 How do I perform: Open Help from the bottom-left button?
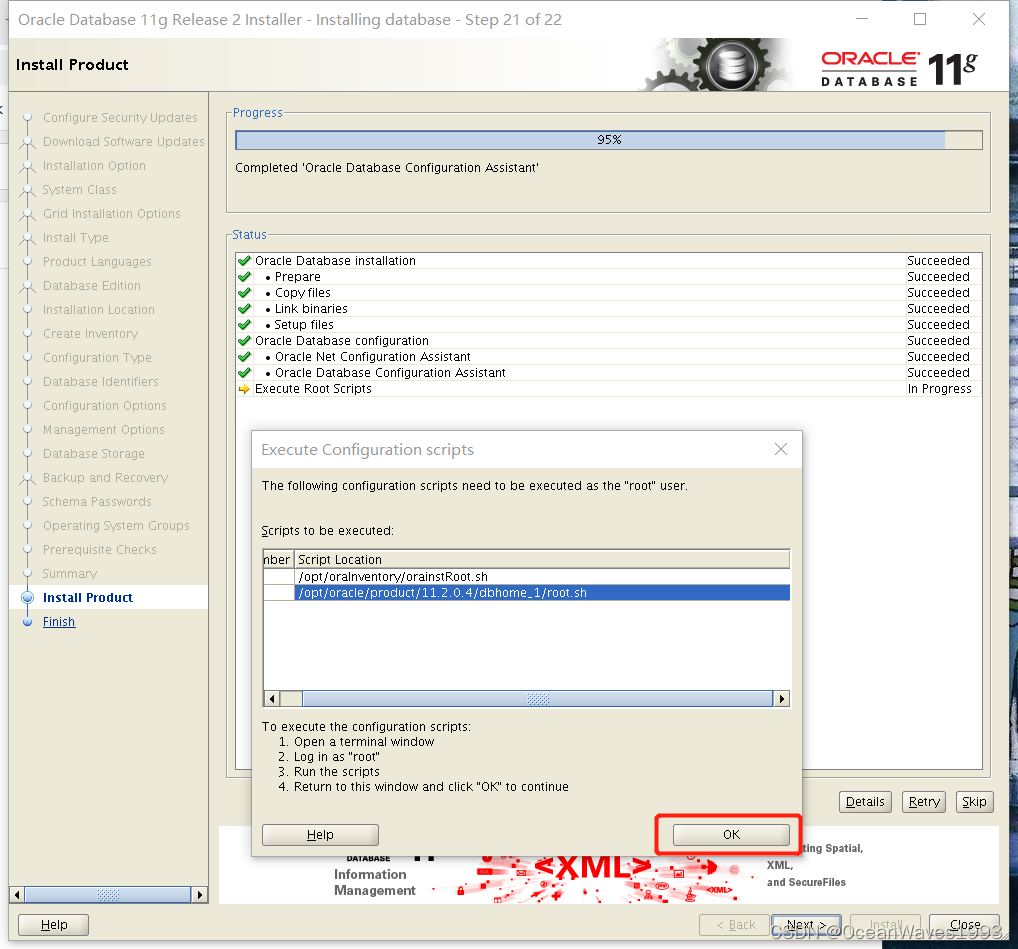[52, 924]
